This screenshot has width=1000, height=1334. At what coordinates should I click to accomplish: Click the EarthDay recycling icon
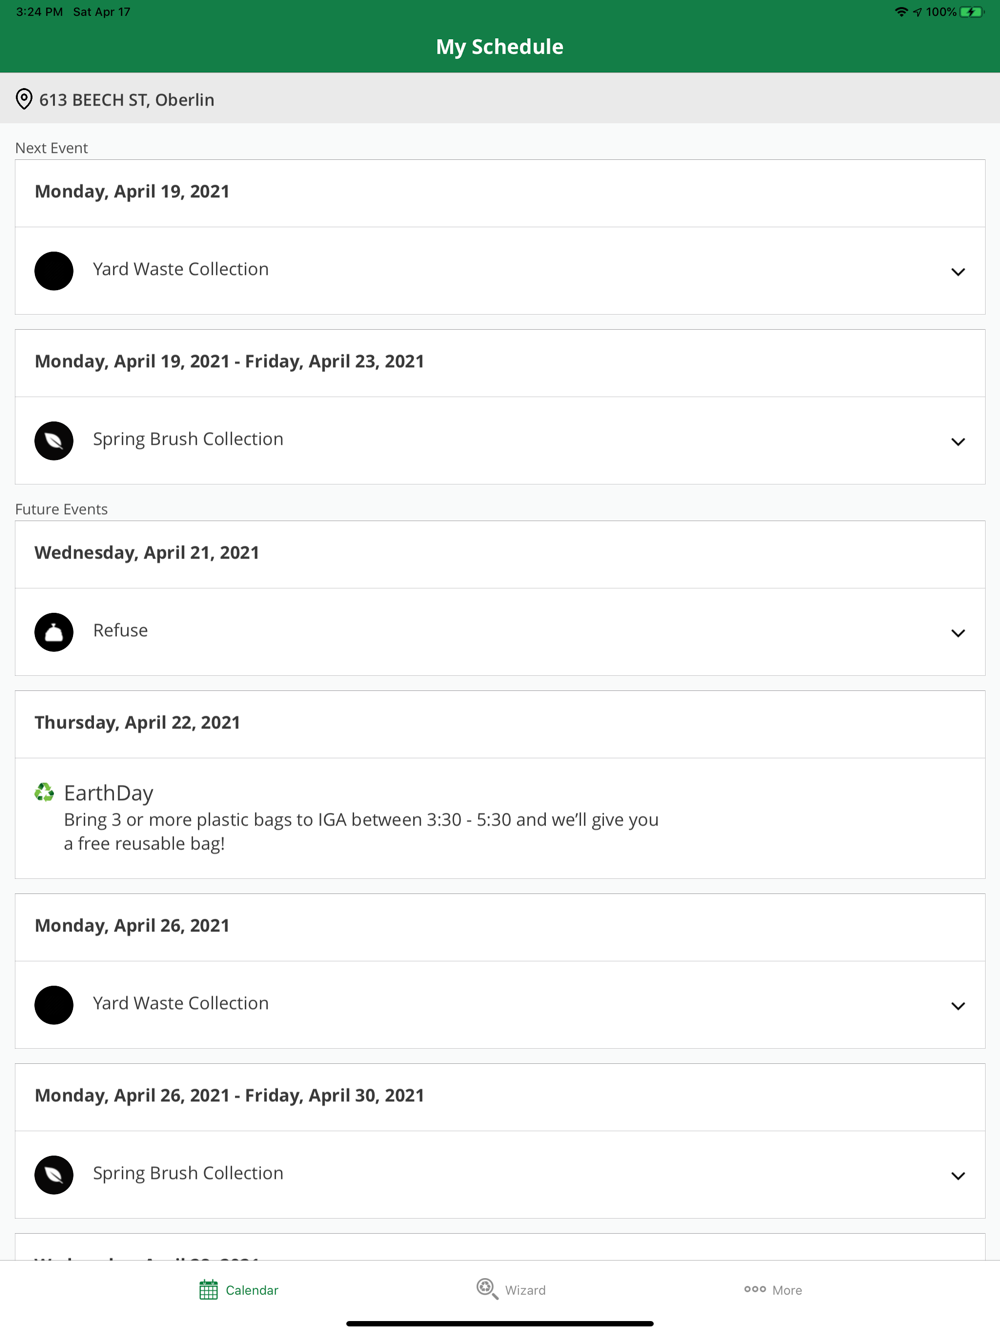point(44,792)
